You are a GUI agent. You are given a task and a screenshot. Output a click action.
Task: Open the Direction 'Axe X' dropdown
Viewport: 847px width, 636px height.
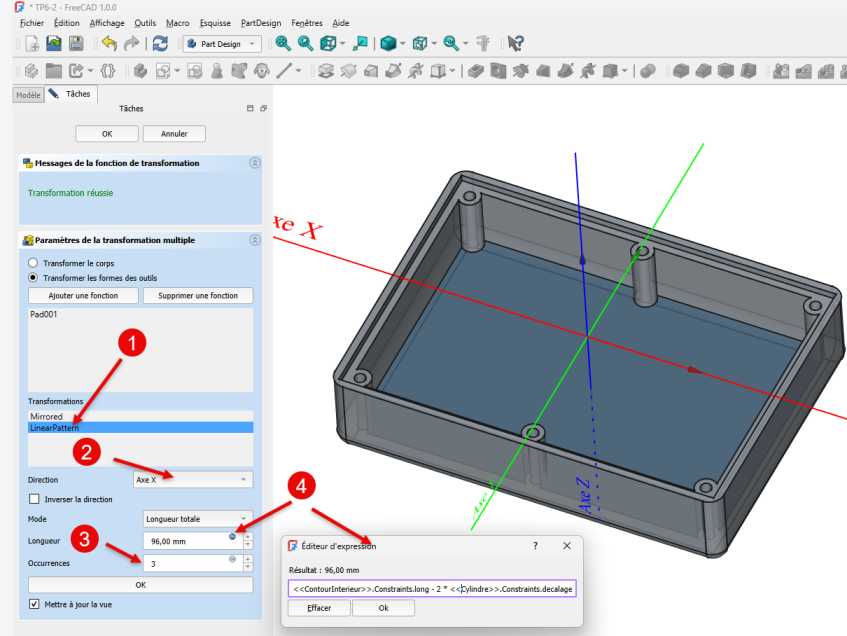pyautogui.click(x=193, y=480)
